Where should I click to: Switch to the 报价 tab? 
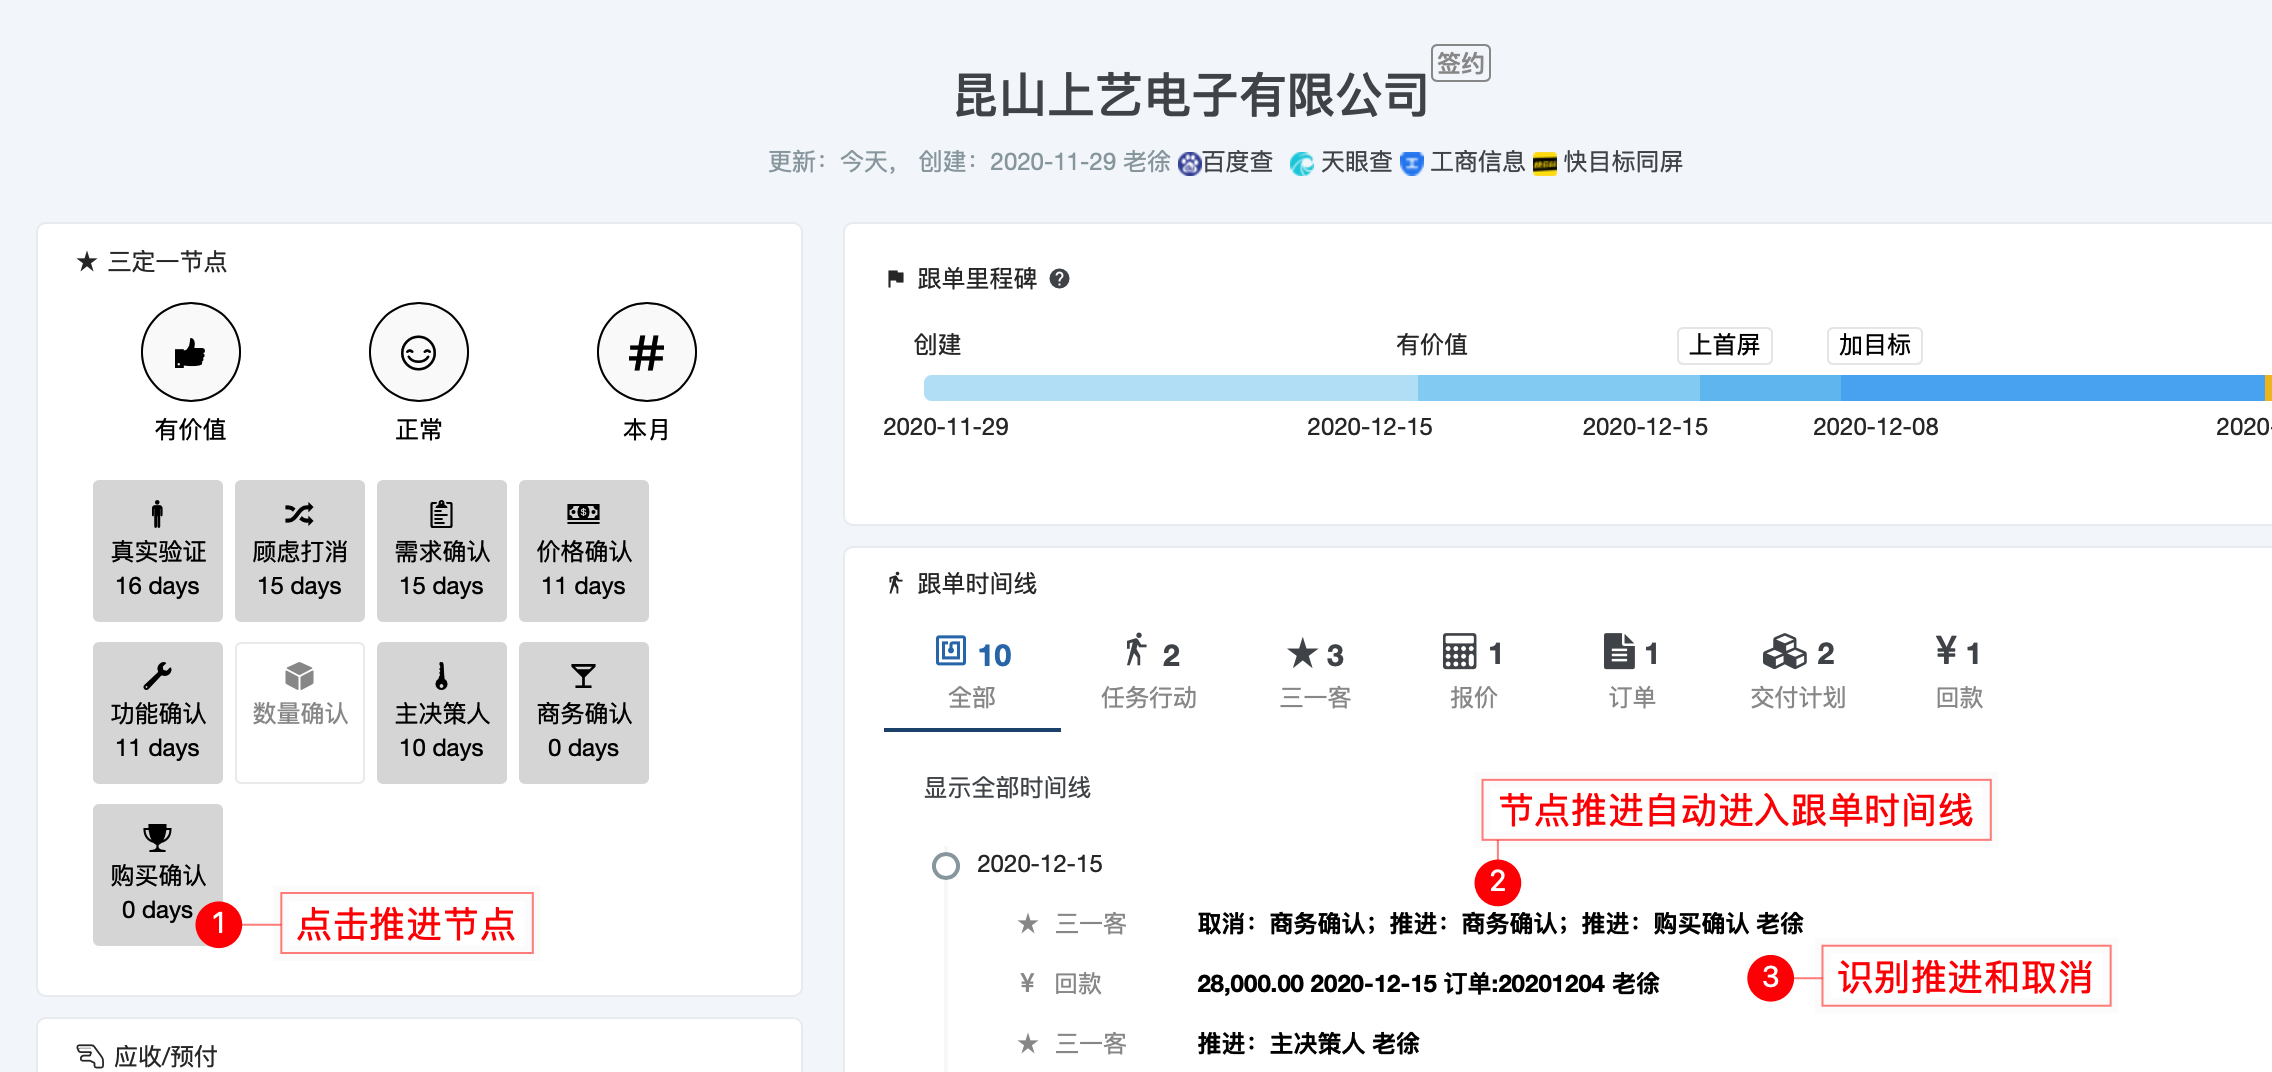[1473, 673]
